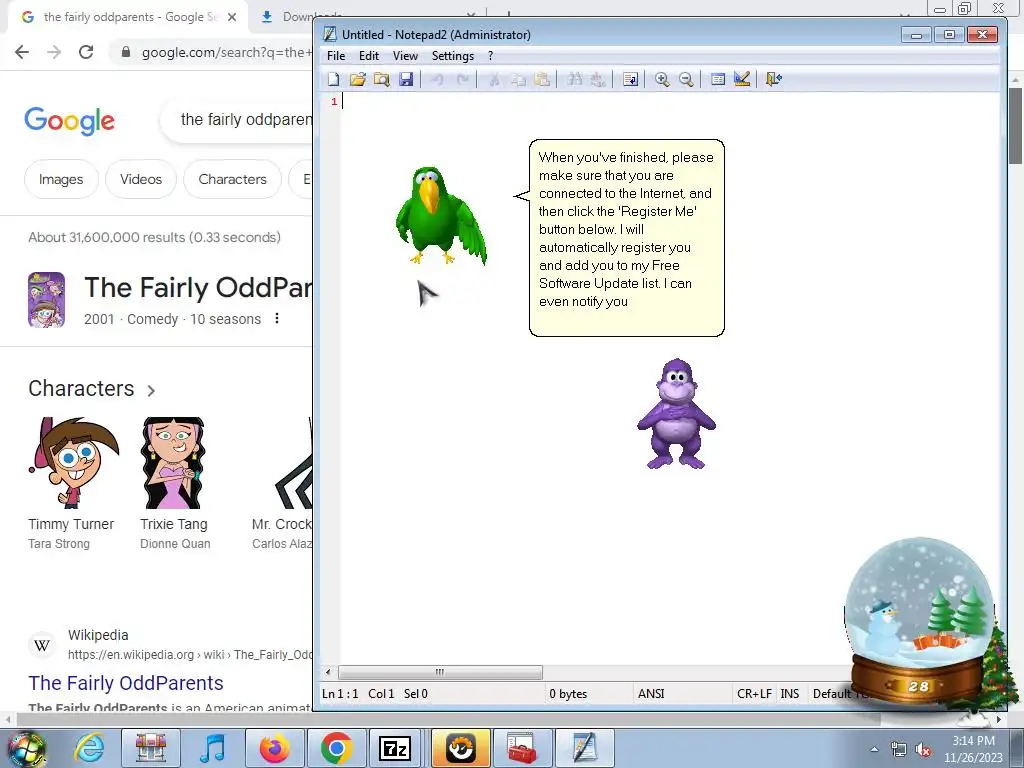This screenshot has width=1024, height=768.
Task: Click the Exit door icon in toolbar
Action: pos(774,80)
